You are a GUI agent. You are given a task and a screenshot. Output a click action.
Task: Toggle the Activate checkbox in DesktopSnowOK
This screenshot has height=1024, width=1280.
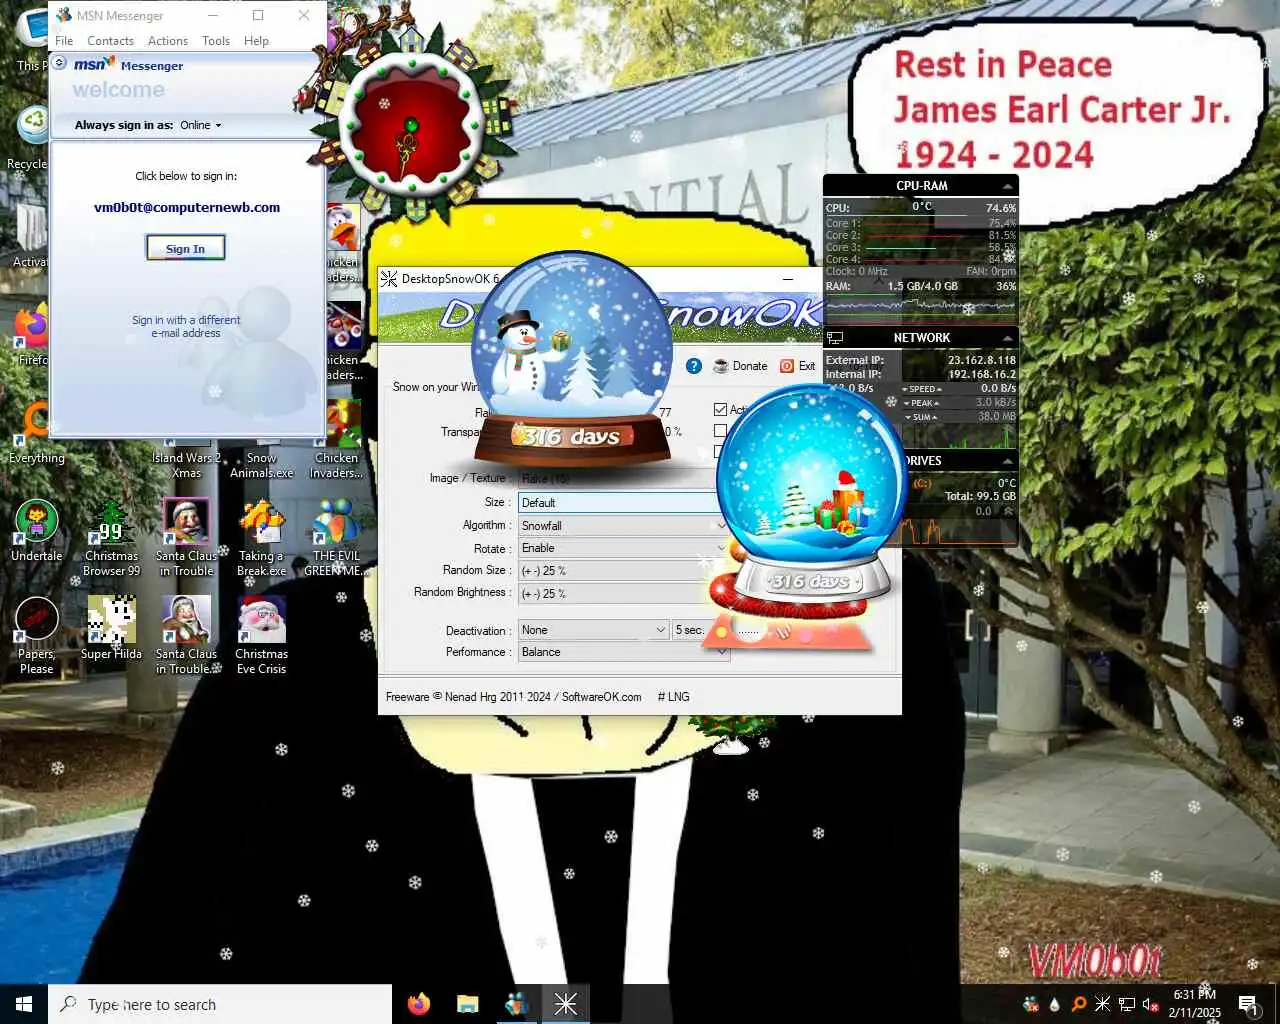[x=720, y=410]
